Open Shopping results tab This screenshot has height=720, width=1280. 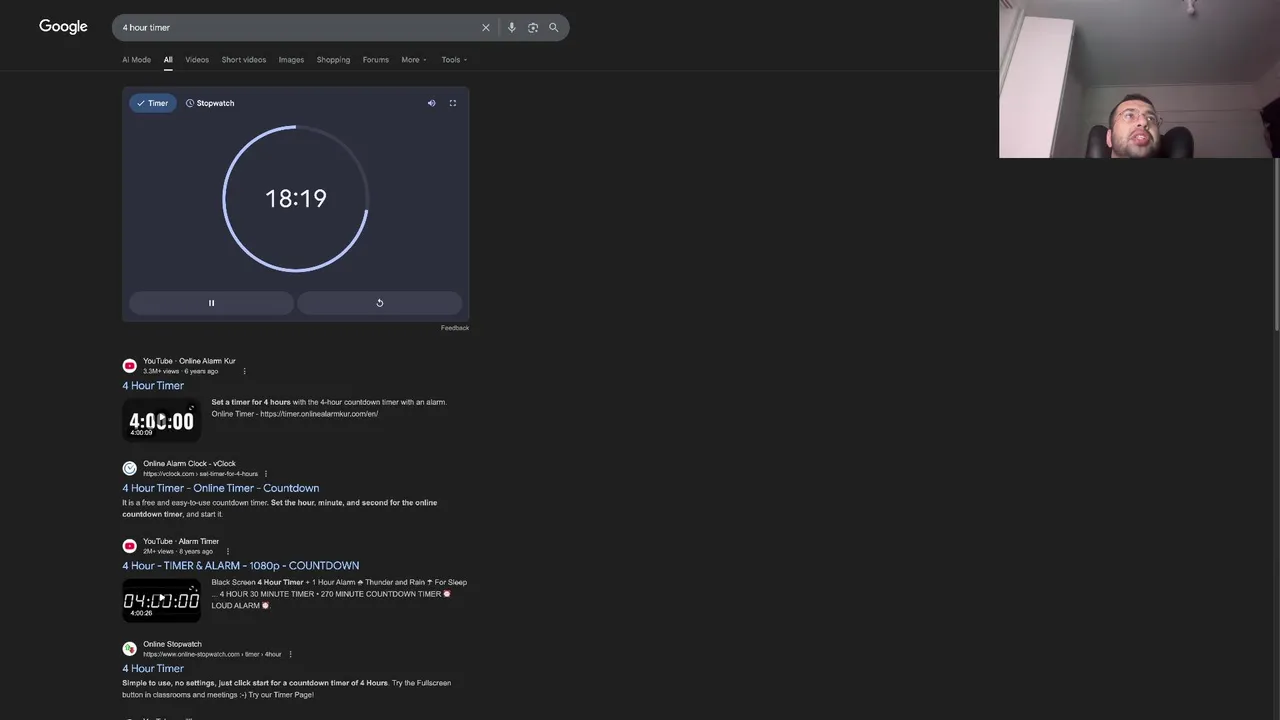point(333,60)
